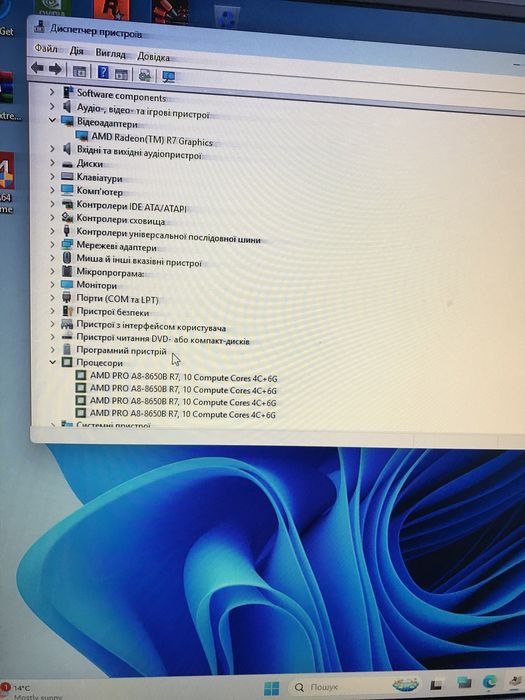
Task: Click the key icon beside Пристрої безпеки
Action: (67, 311)
